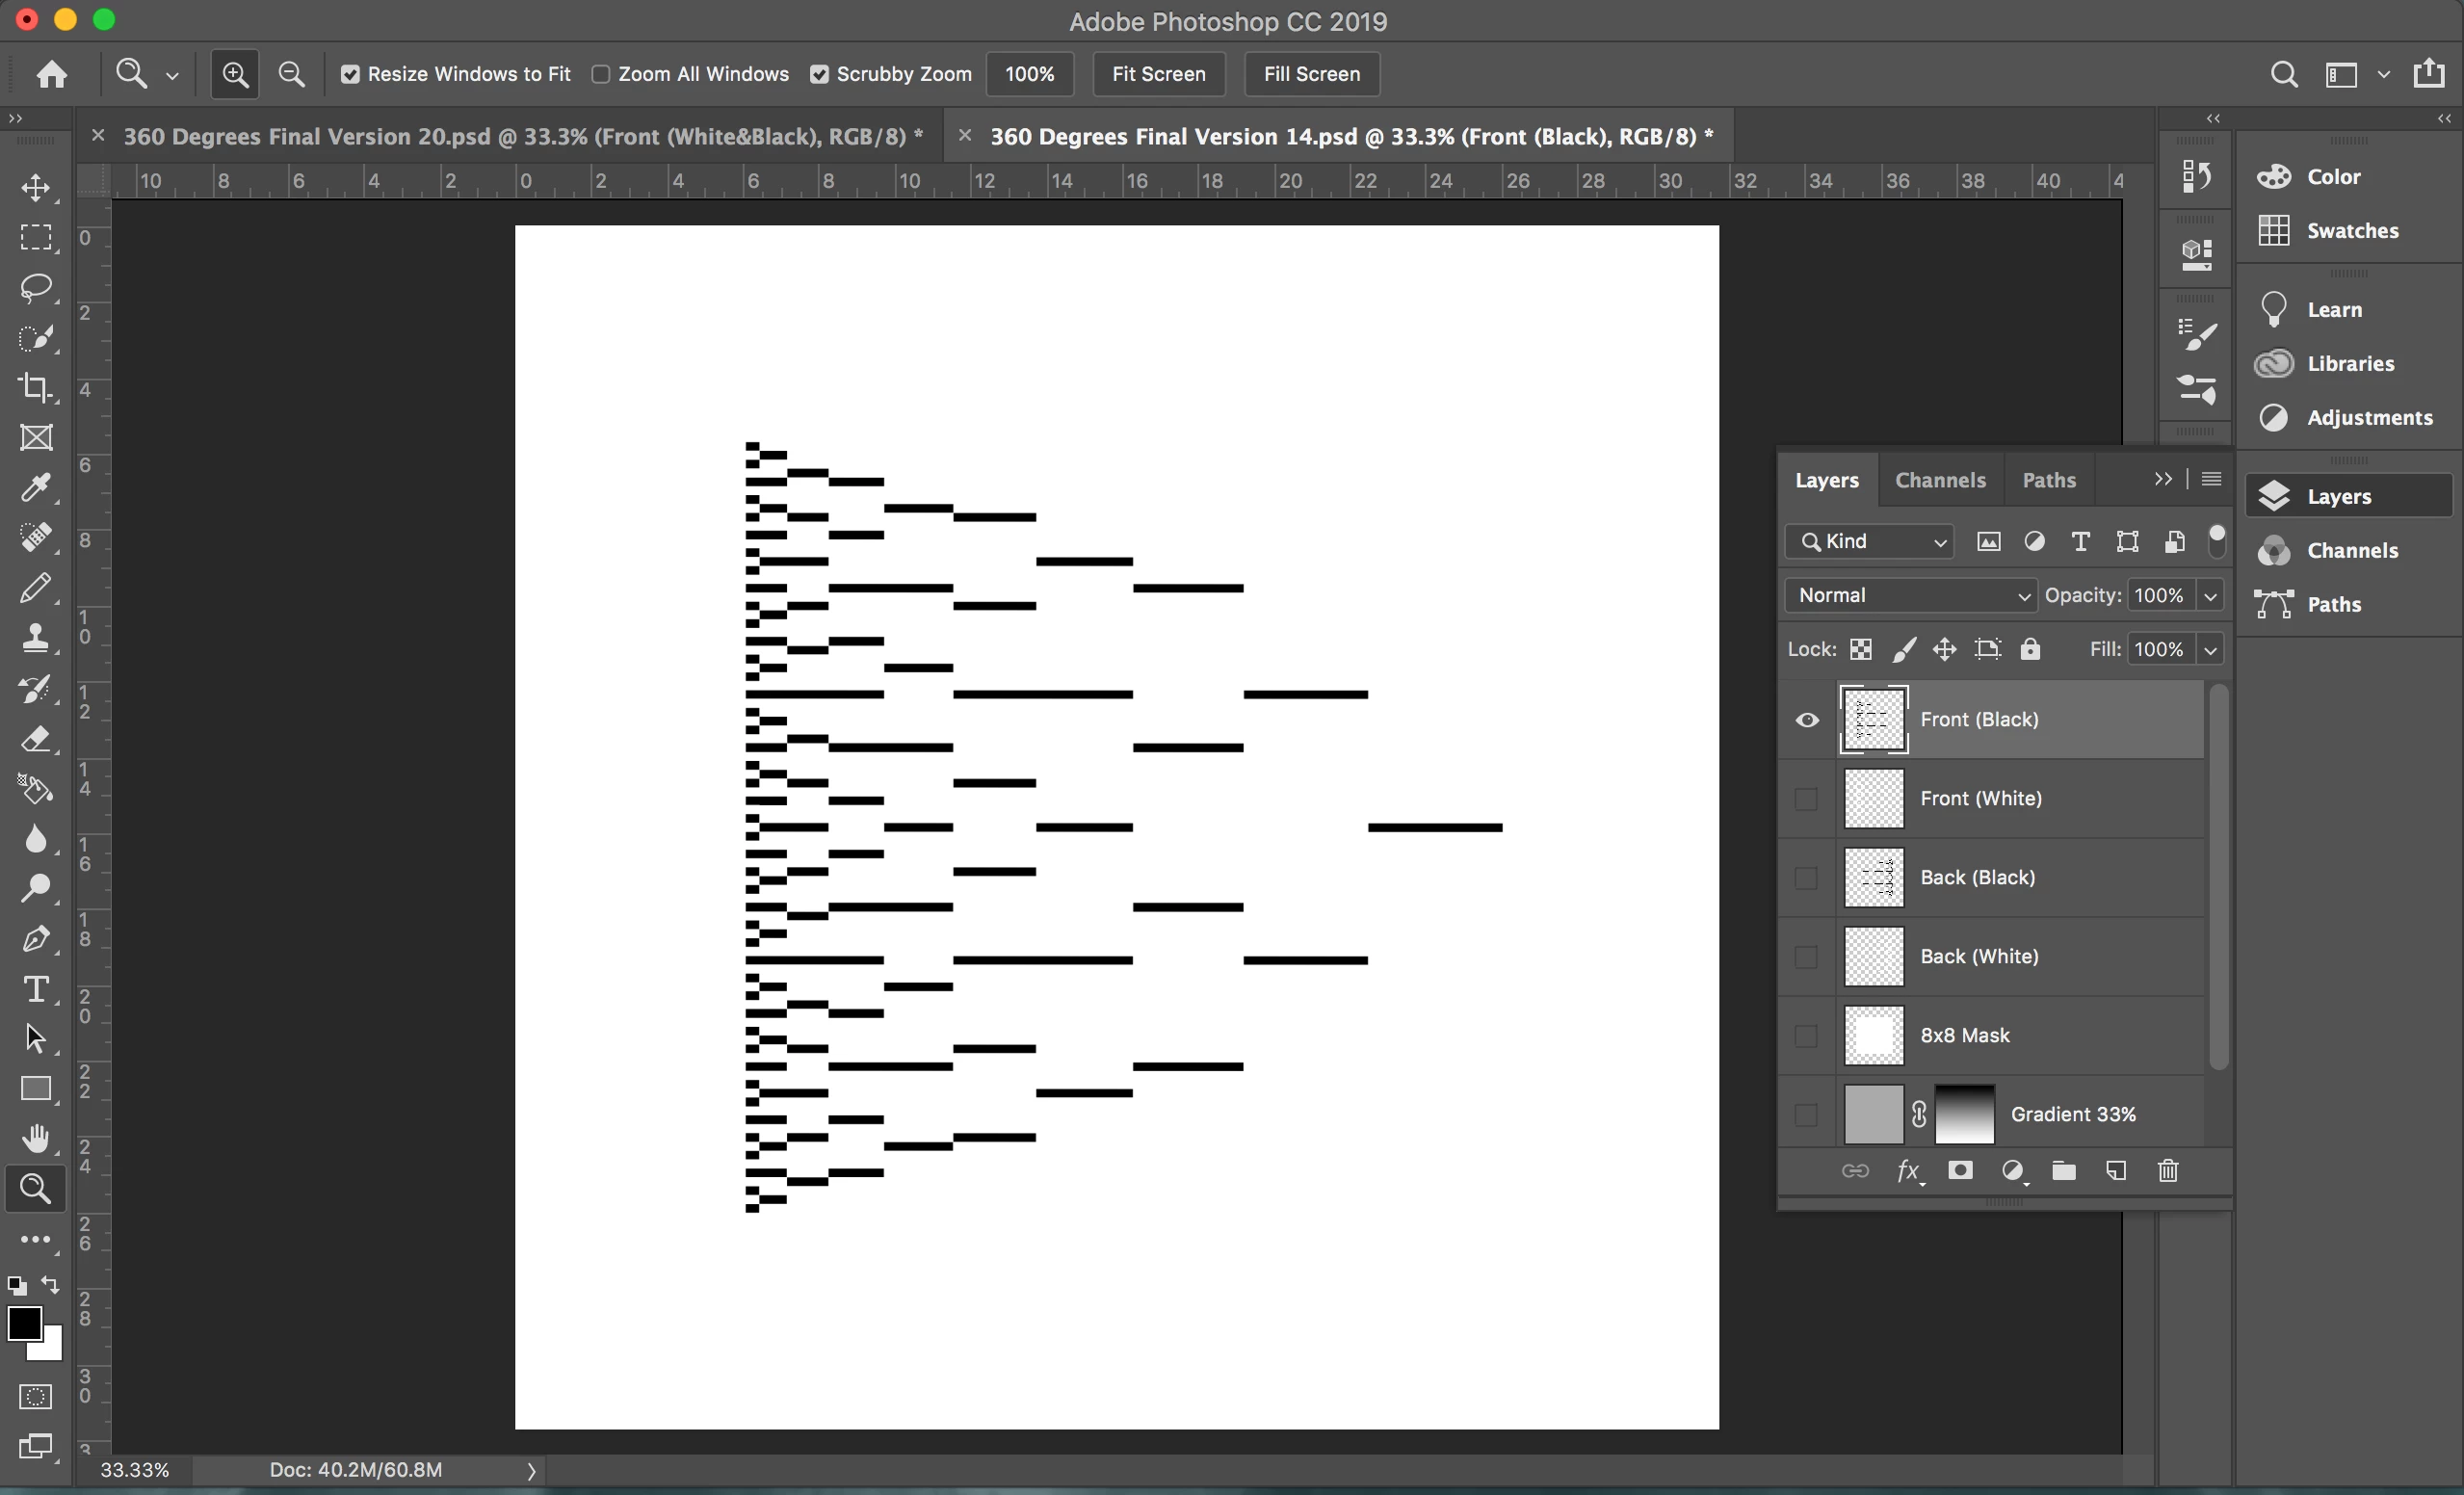Click the delete layer trash icon
2464x1495 pixels.
click(x=2167, y=1171)
